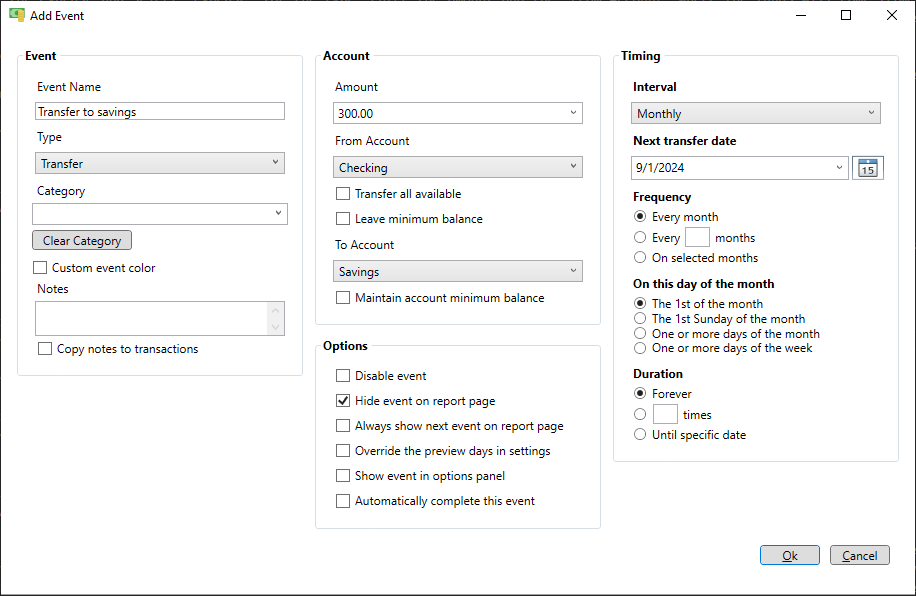Click inside the Notes text area

pos(151,318)
